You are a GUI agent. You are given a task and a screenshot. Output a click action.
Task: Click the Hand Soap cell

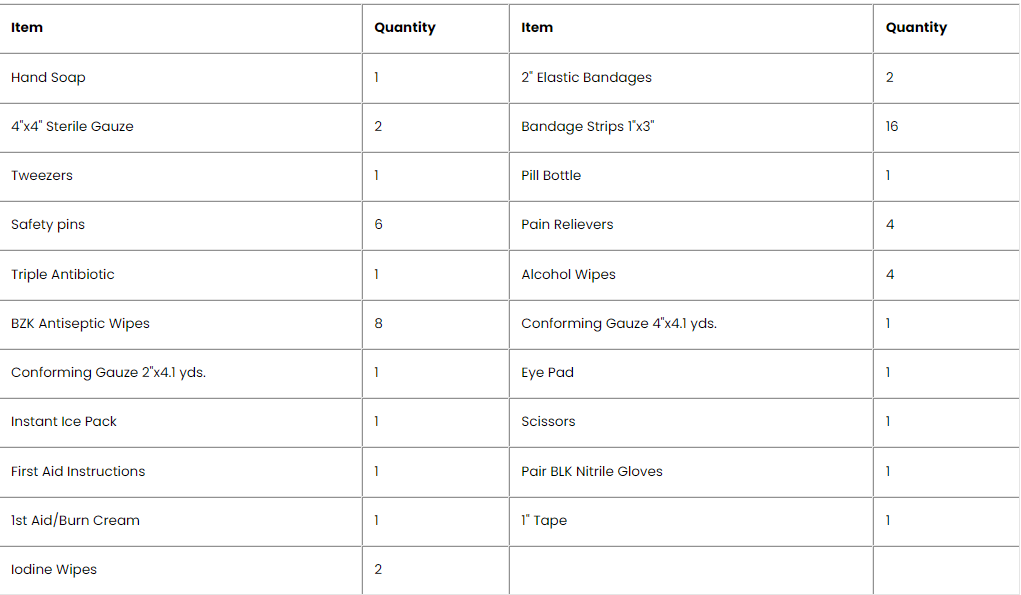pyautogui.click(x=49, y=78)
